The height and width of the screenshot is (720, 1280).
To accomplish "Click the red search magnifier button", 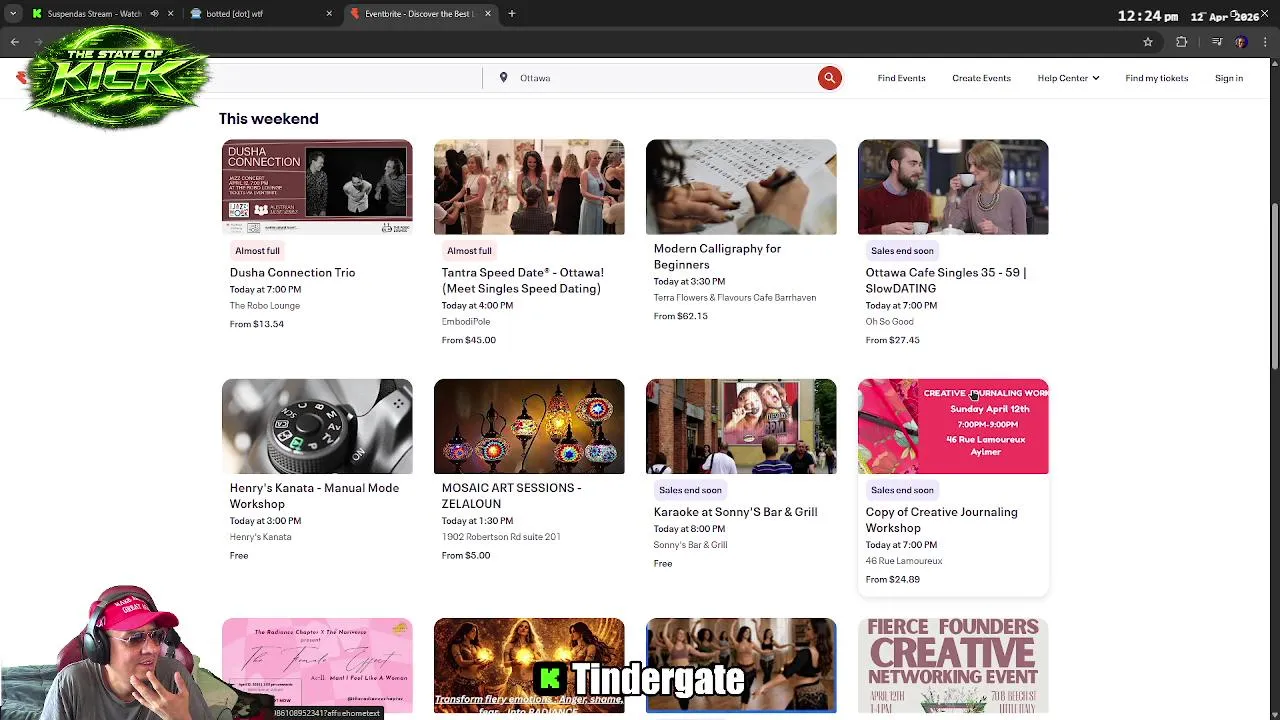I will 829,78.
